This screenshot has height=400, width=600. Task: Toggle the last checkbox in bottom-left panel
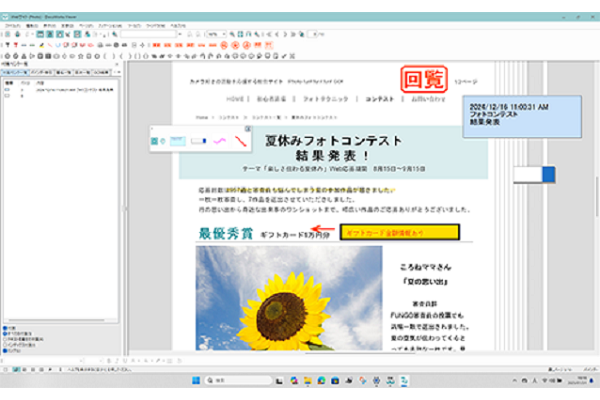coord(4,349)
